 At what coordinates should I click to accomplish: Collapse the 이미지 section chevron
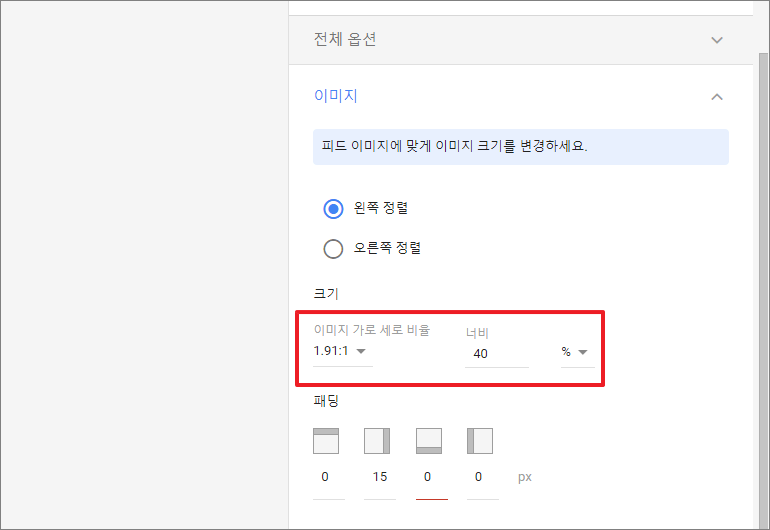click(717, 97)
